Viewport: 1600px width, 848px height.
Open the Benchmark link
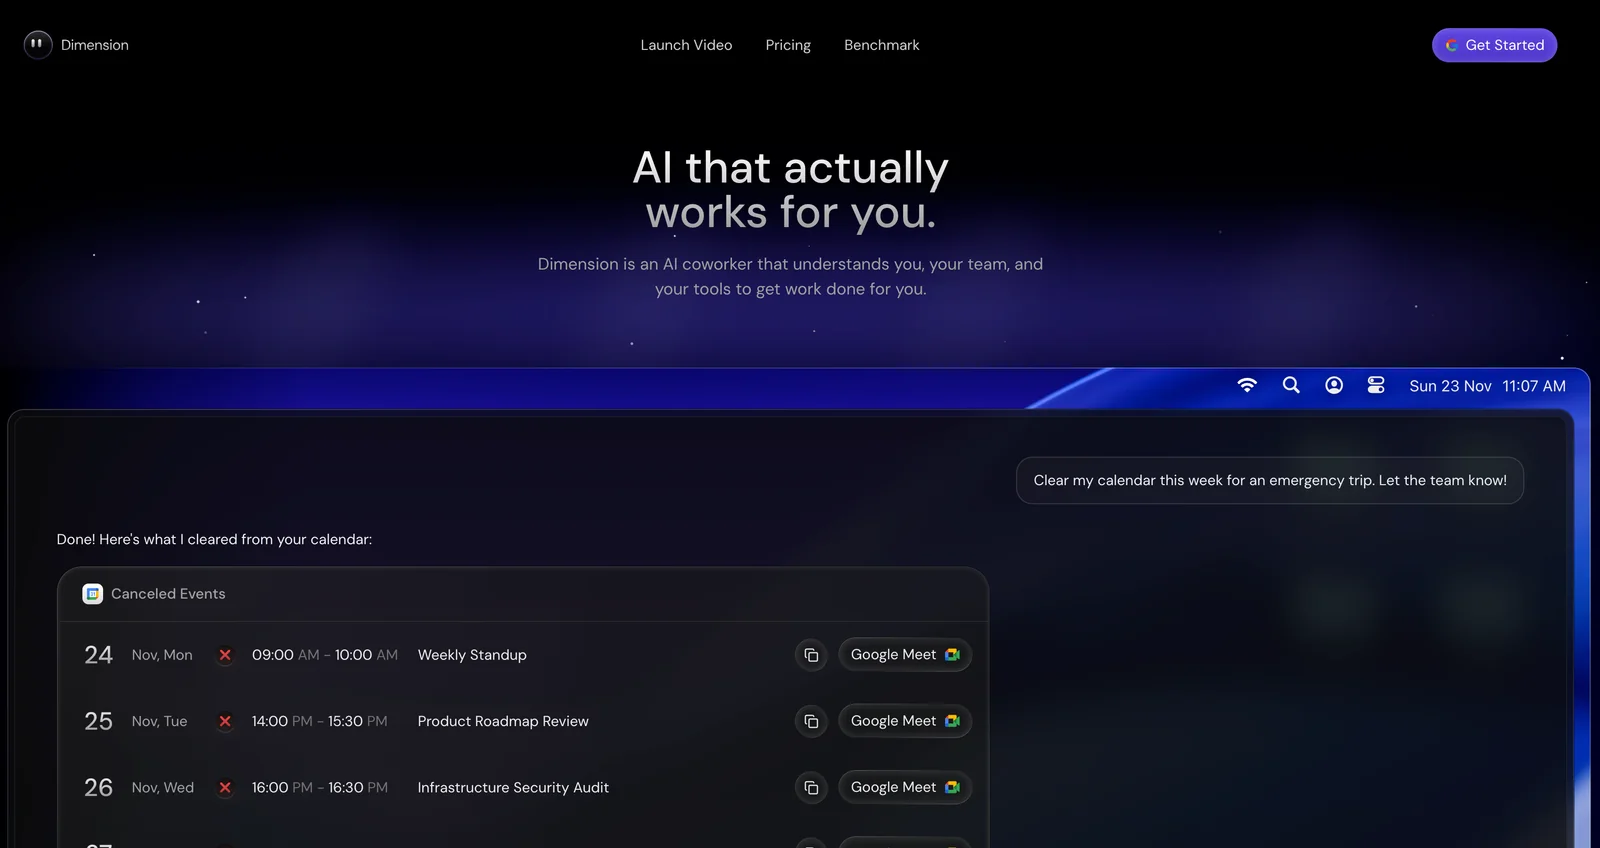(x=881, y=45)
